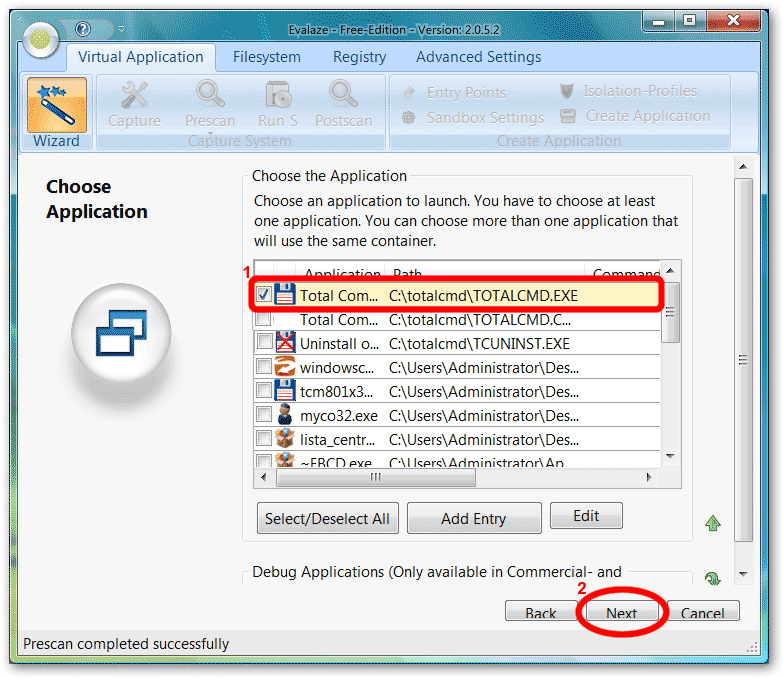Click the tcm801x3 floppy icon

285,390
